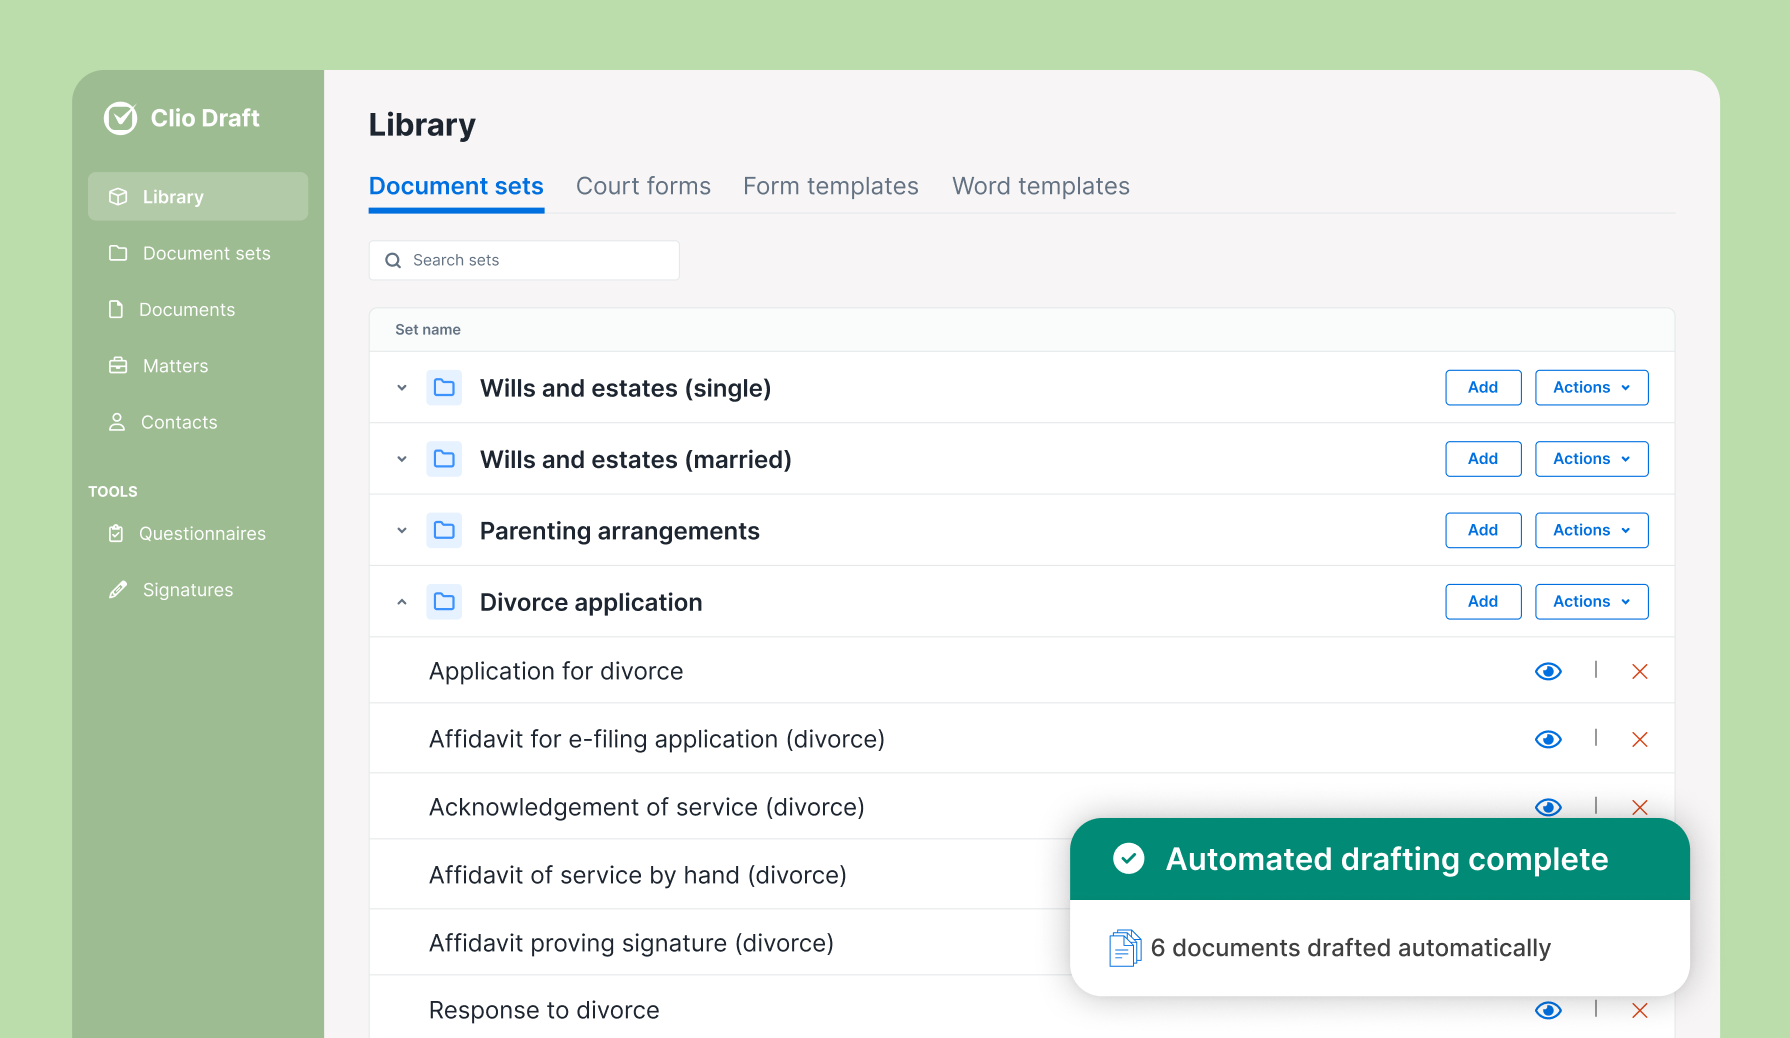The width and height of the screenshot is (1790, 1038).
Task: Click the Document sets folder icon in sidebar
Action: click(118, 253)
